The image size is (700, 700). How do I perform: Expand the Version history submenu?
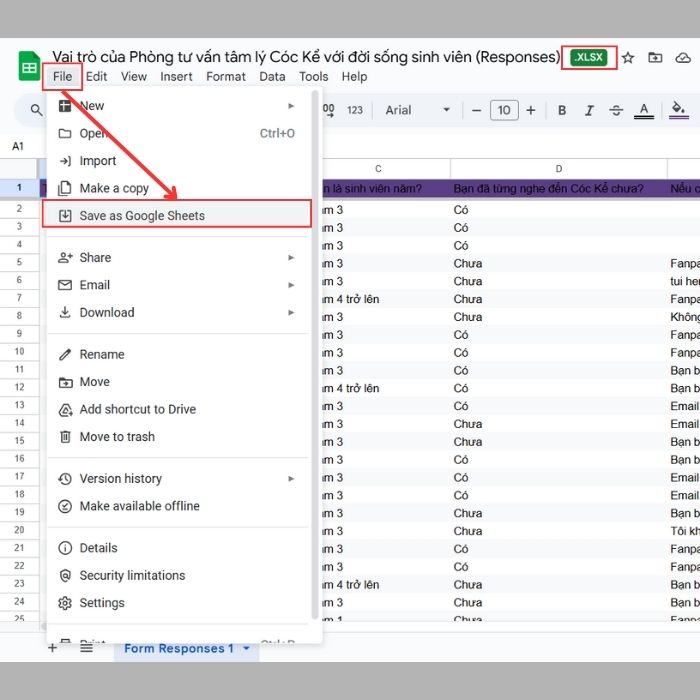point(176,479)
